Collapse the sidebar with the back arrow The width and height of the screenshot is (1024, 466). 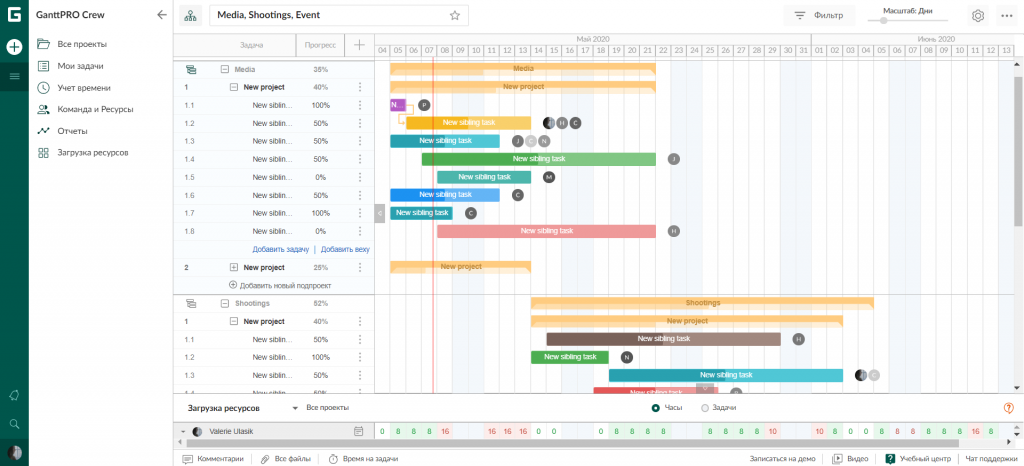pos(162,15)
